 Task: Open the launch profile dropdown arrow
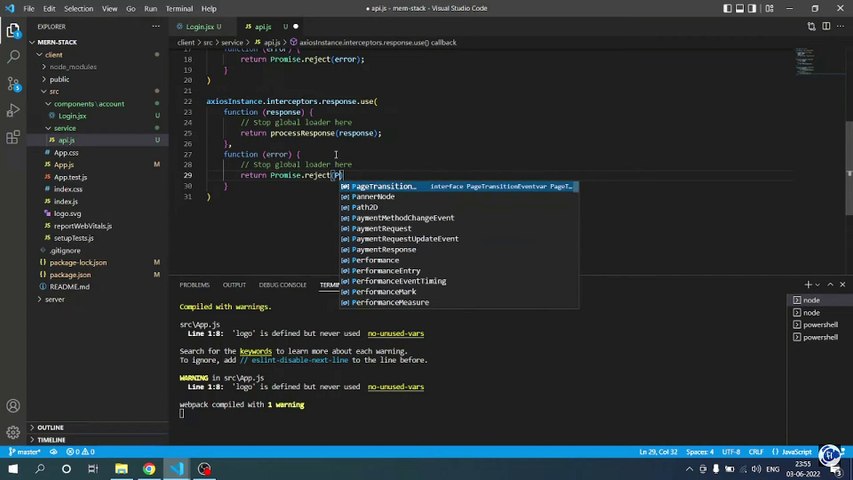pos(817,285)
